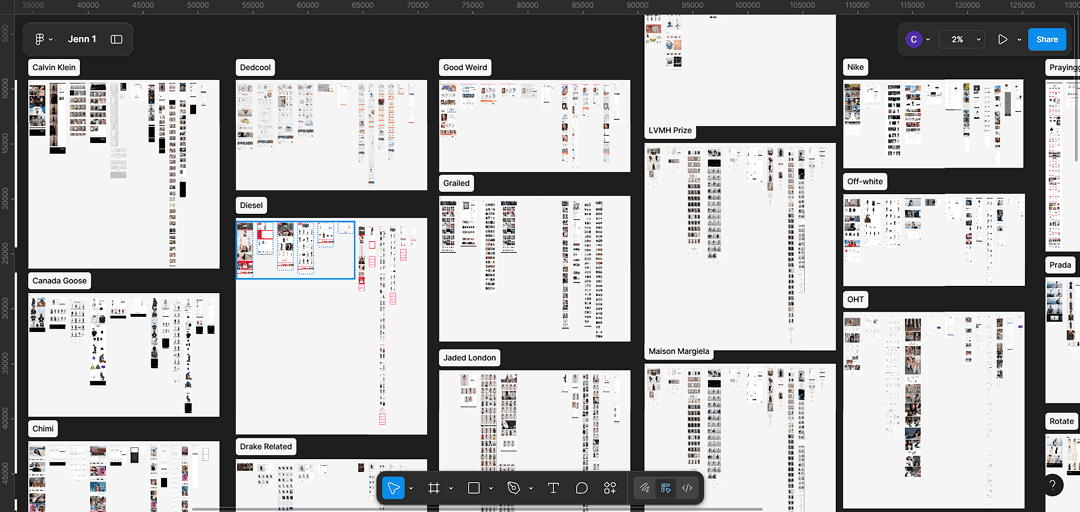
Task: Select the Drake Related section label
Action: [266, 447]
